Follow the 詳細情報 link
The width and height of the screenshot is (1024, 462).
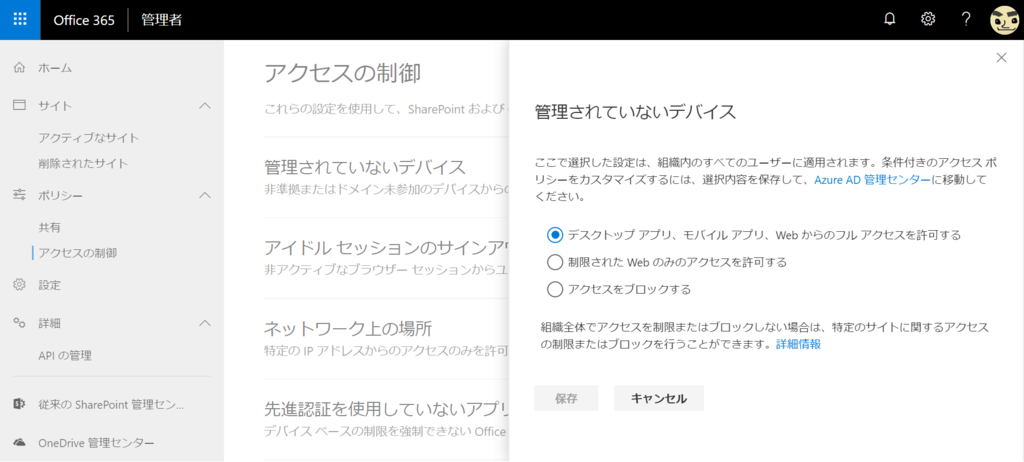coord(798,344)
